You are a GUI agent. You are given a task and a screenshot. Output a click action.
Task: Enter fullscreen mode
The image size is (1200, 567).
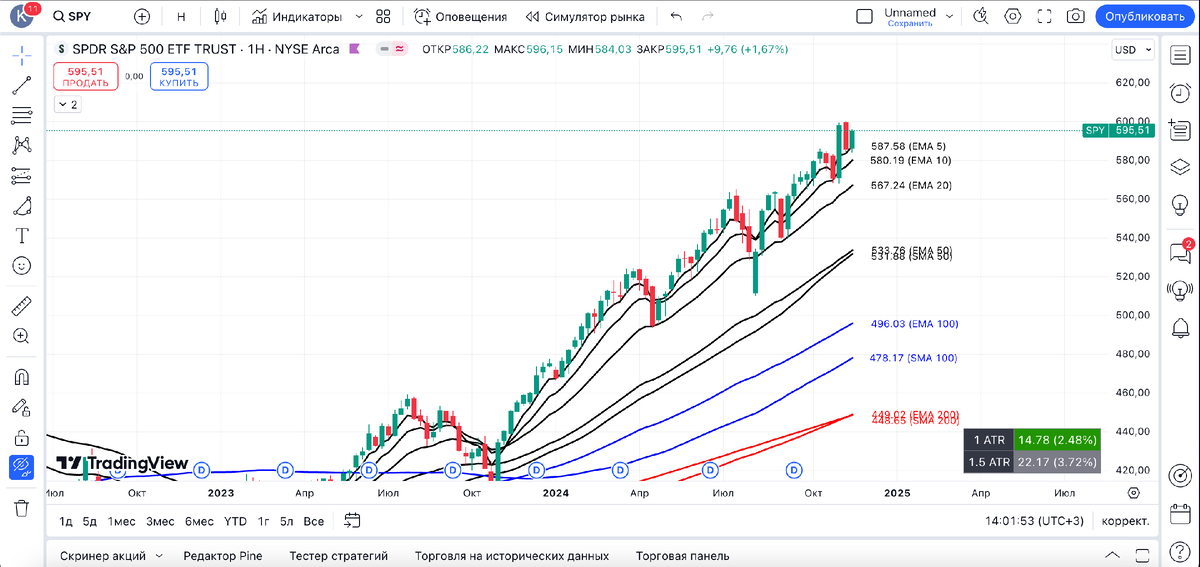(x=1045, y=17)
